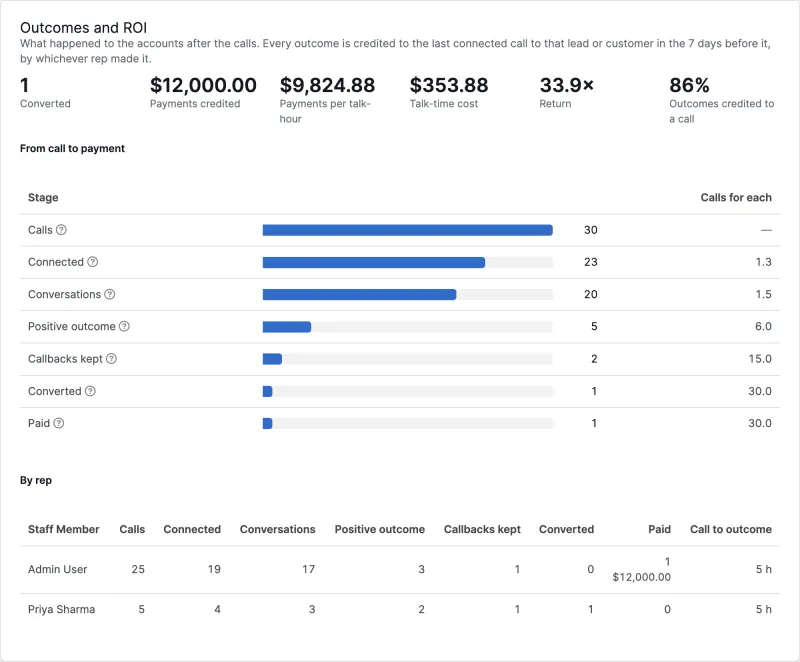Click the Call to outcome column header
The height and width of the screenshot is (662, 800).
(731, 529)
